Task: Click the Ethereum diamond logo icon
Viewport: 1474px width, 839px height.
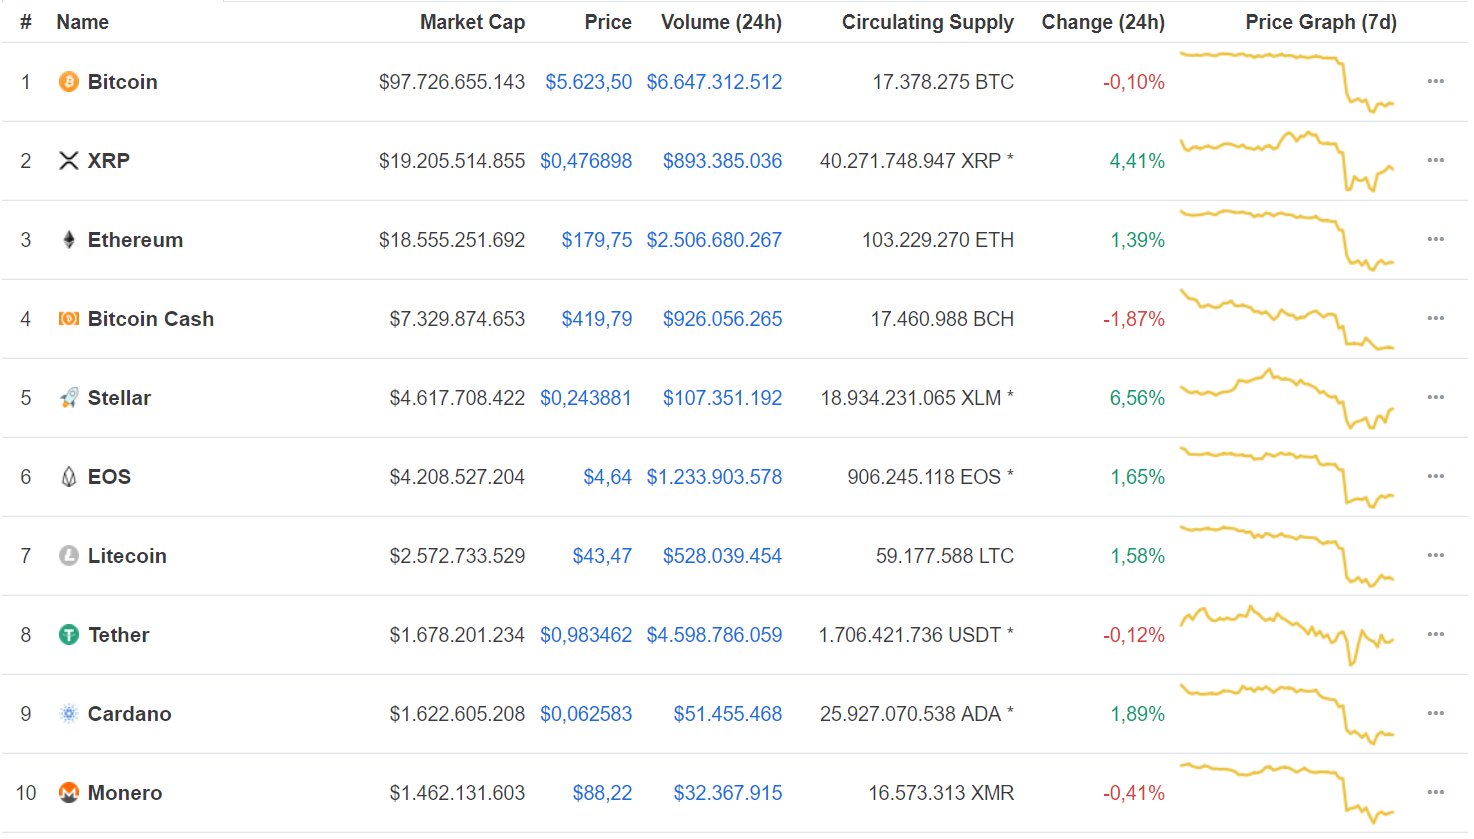Action: coord(68,240)
